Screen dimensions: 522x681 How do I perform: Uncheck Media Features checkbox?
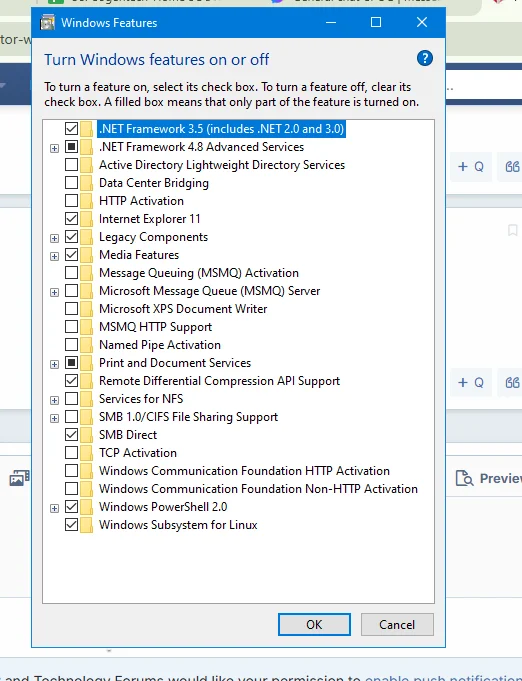pyautogui.click(x=71, y=255)
